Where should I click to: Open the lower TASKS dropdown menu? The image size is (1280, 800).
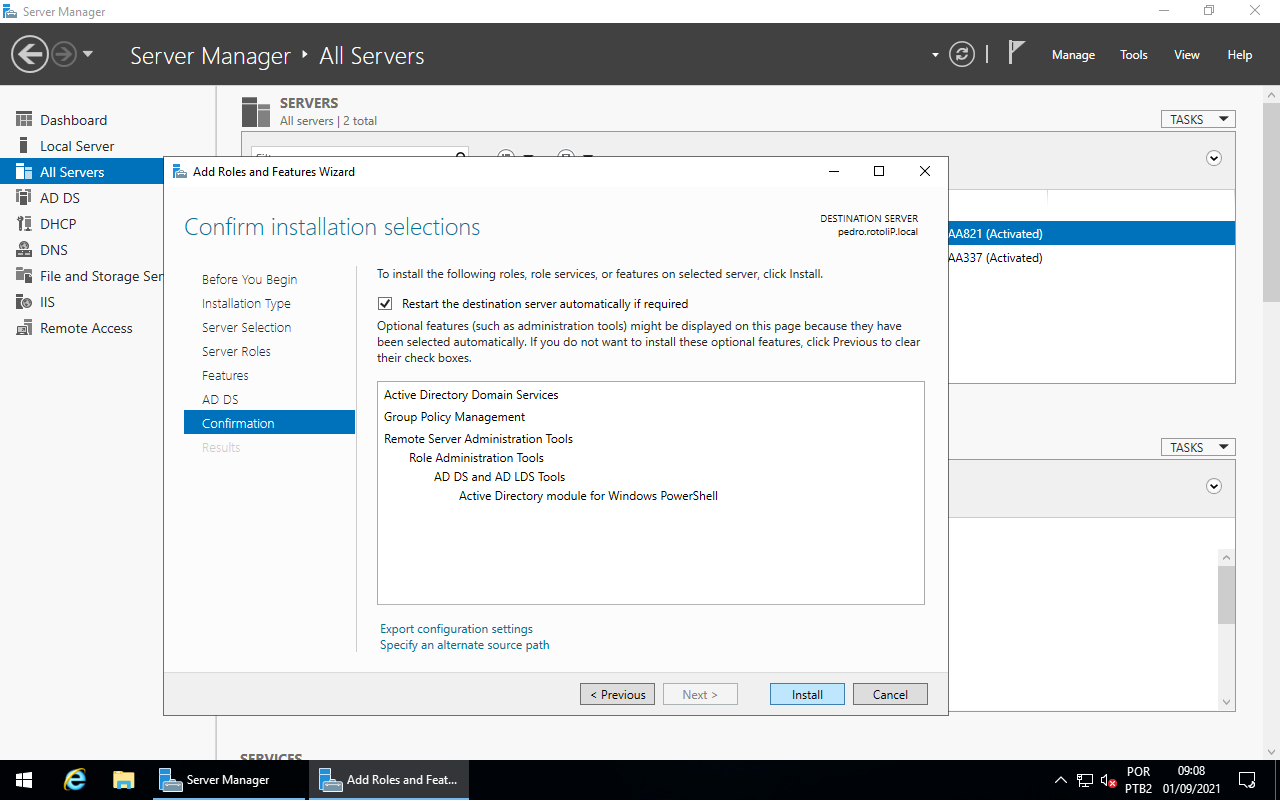1197,446
